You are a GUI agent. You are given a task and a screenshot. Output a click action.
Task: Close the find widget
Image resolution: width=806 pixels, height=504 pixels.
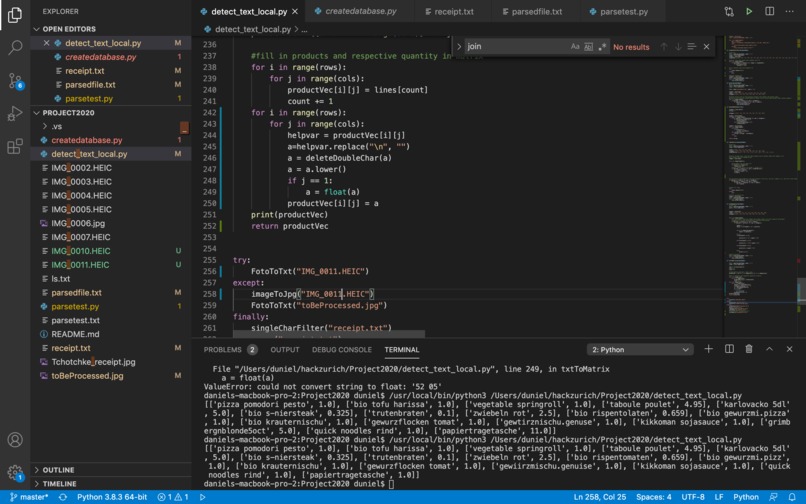[x=706, y=47]
